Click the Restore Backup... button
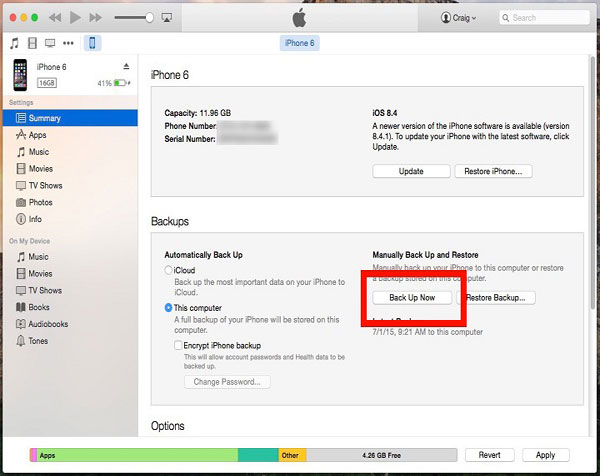 (496, 298)
